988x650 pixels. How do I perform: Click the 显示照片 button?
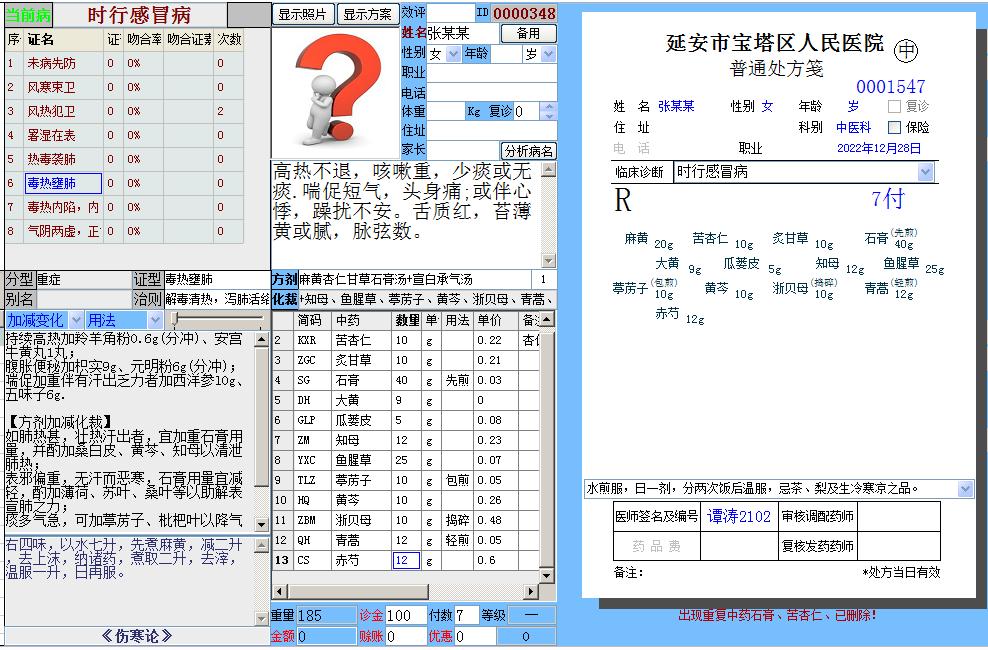coord(303,15)
